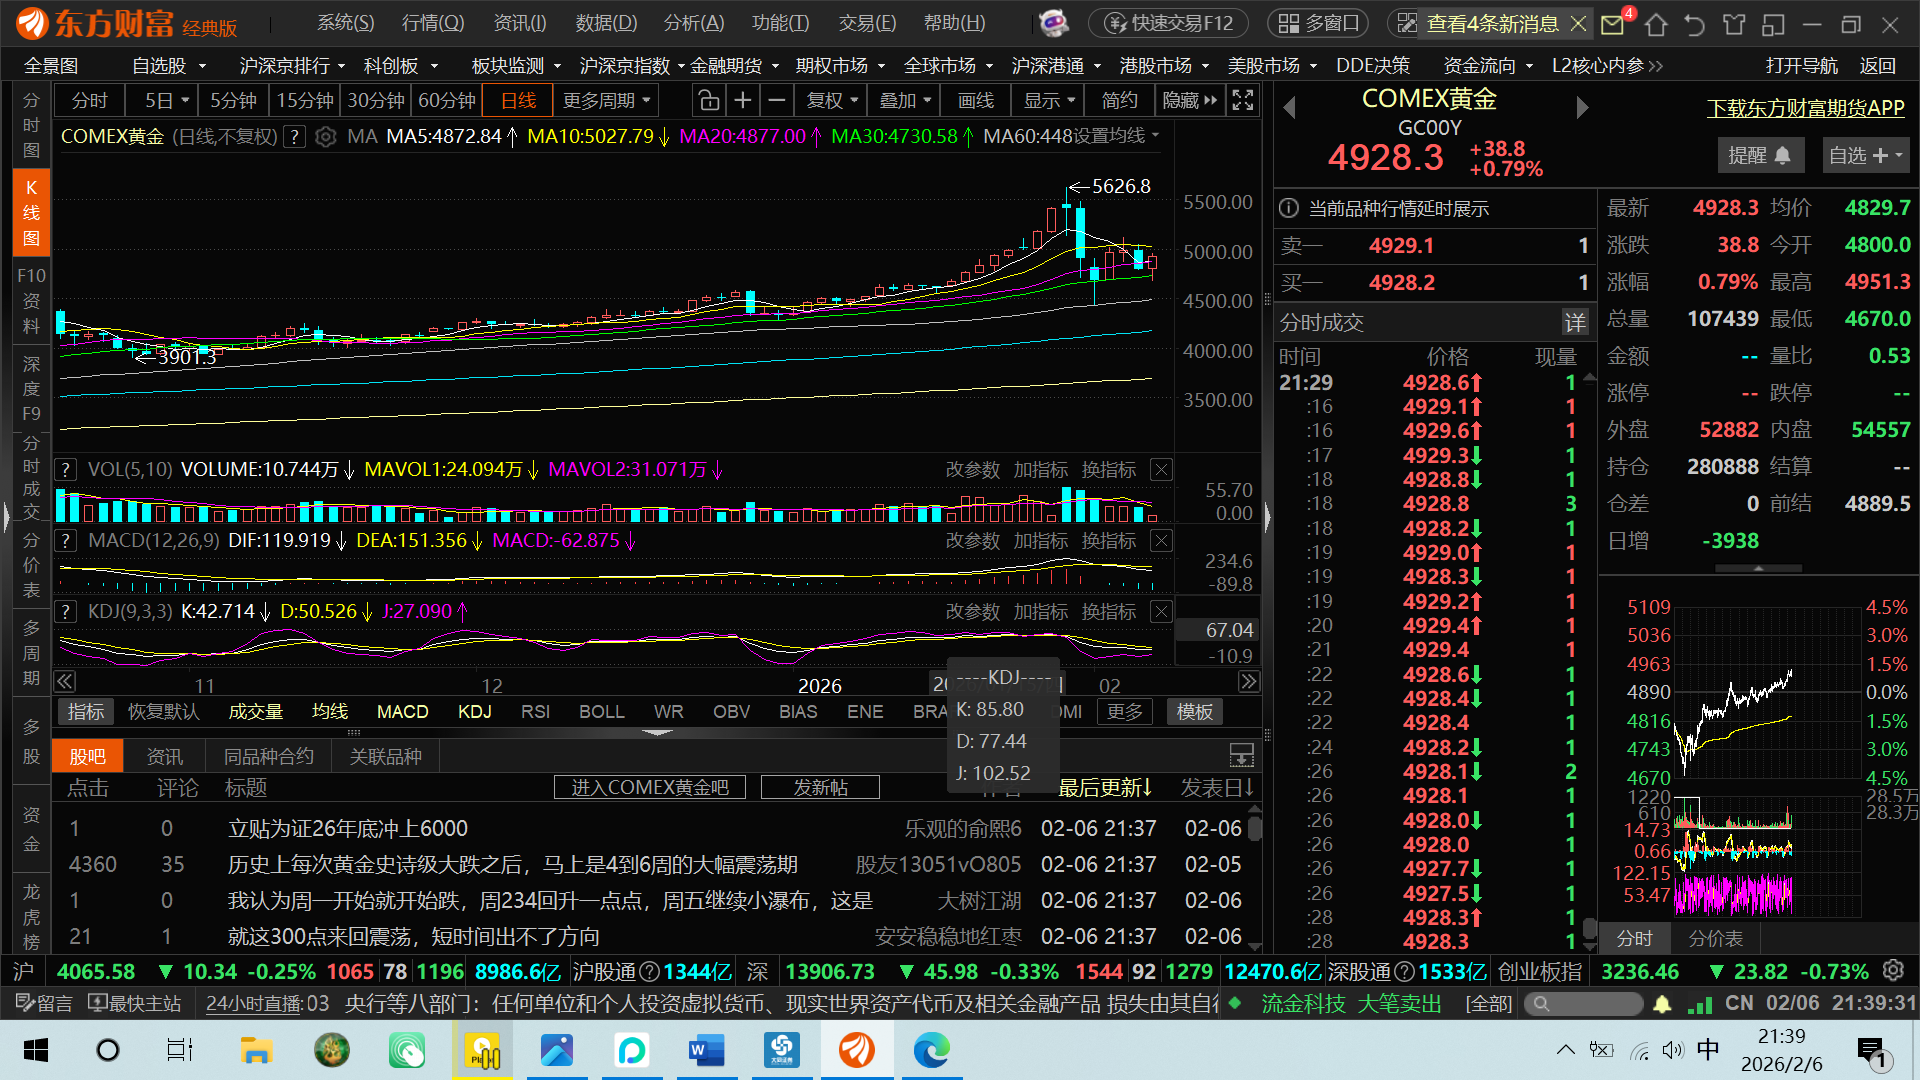The height and width of the screenshot is (1080, 1920).
Task: Open the 复权 dropdown
Action: coord(832,101)
